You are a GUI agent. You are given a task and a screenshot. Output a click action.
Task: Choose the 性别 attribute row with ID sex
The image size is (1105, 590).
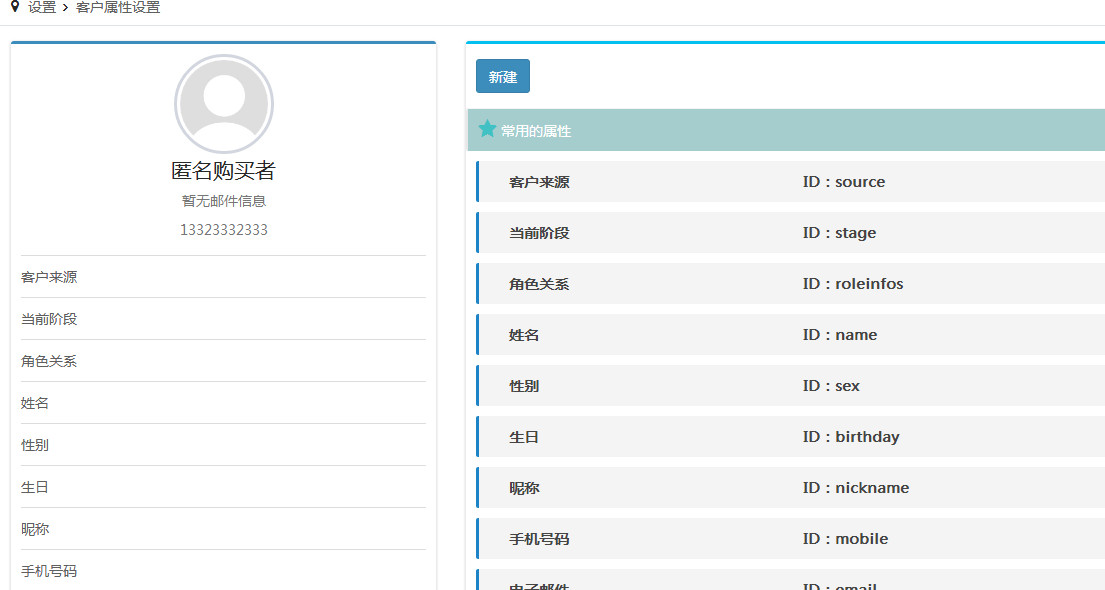[x=790, y=386]
